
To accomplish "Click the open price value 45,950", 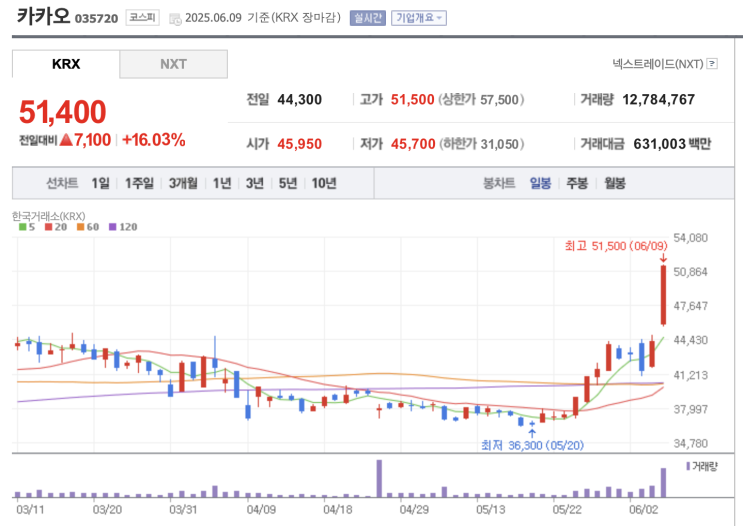I will [299, 144].
